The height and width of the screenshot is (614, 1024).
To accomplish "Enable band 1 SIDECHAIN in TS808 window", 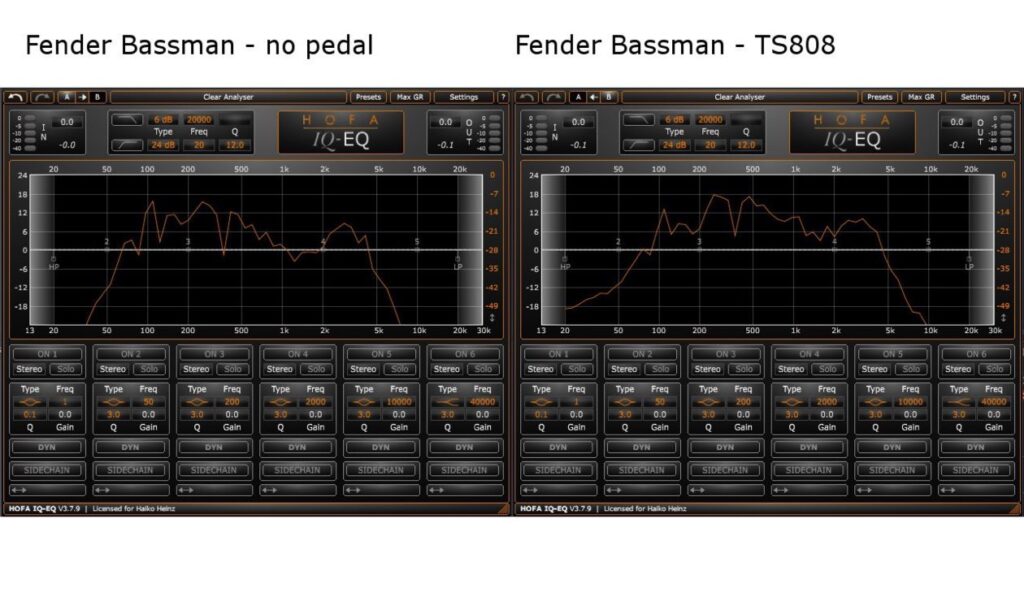I will [558, 470].
